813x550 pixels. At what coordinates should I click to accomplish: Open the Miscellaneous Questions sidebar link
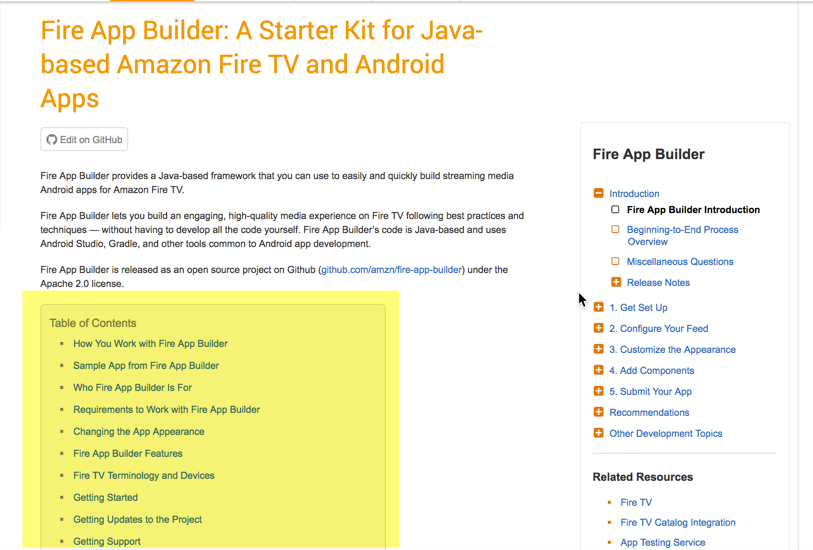[x=680, y=262]
